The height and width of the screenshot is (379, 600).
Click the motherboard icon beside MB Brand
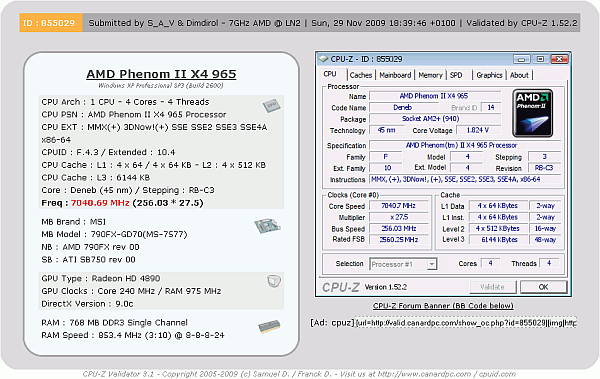[x=267, y=226]
